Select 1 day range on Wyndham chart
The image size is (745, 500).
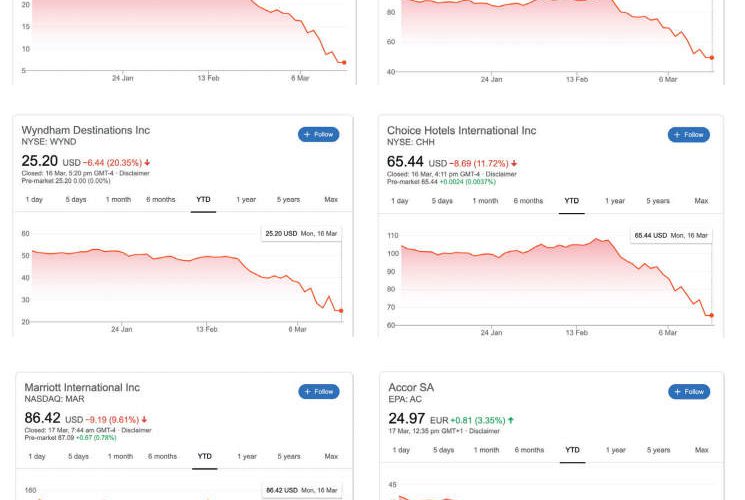34,200
